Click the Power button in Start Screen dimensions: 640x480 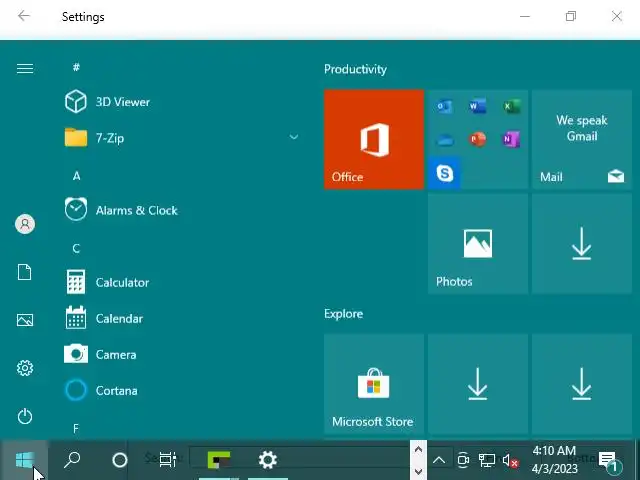pyautogui.click(x=25, y=416)
